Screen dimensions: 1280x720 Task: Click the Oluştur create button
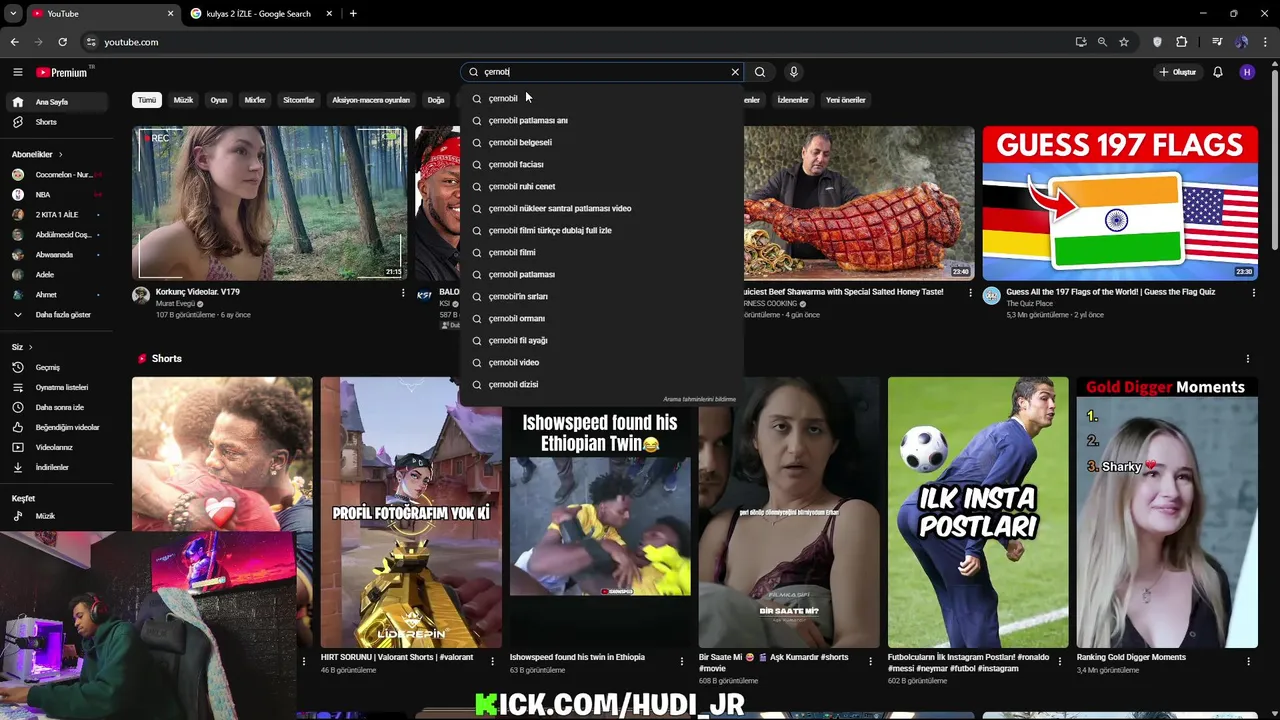tap(1177, 72)
